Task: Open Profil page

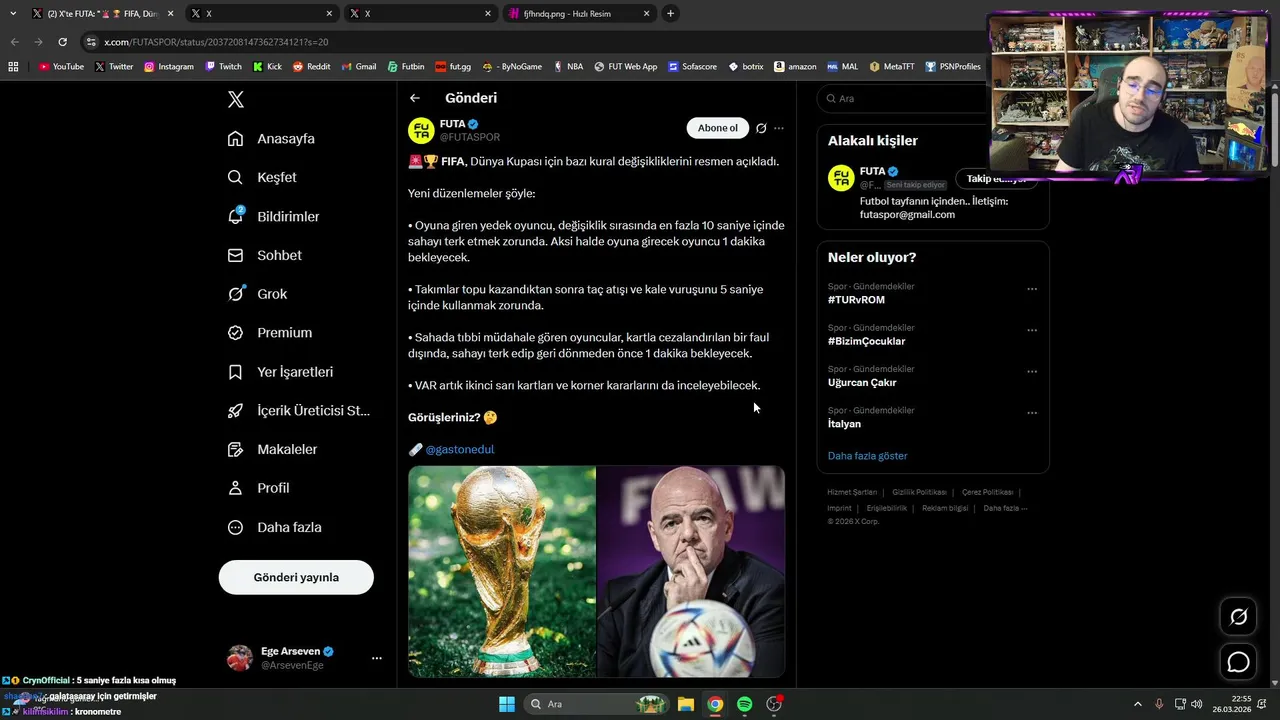Action: 258,488
